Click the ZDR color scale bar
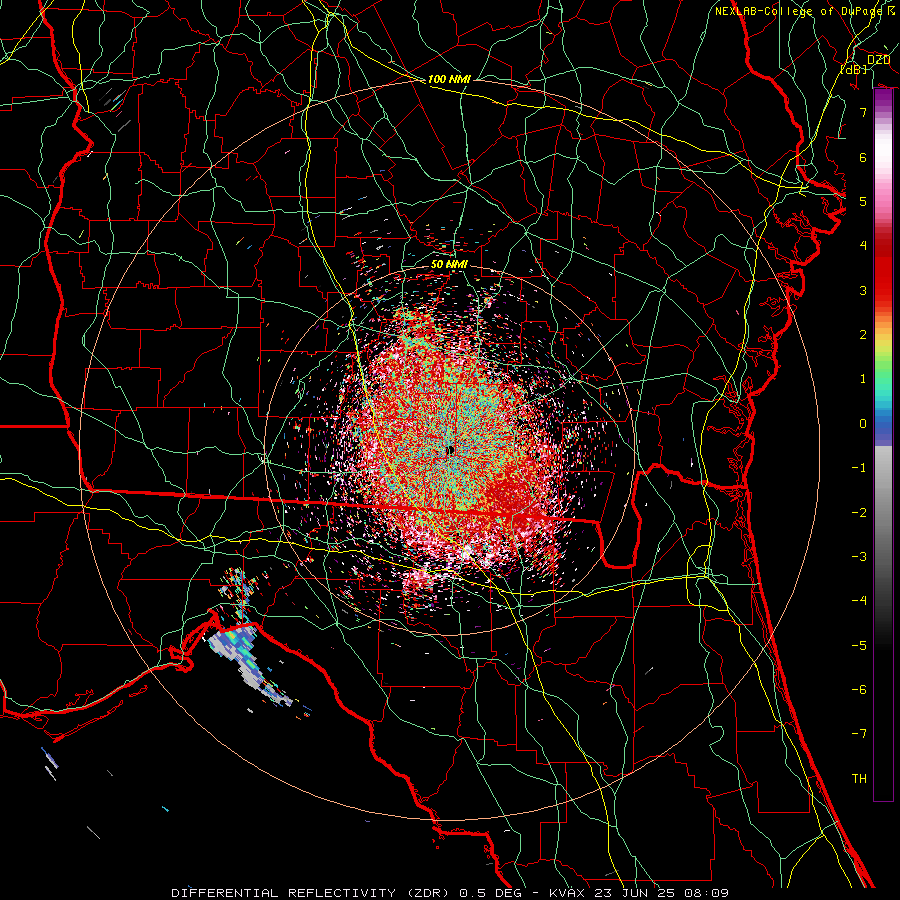Image resolution: width=900 pixels, height=900 pixels. 883,445
